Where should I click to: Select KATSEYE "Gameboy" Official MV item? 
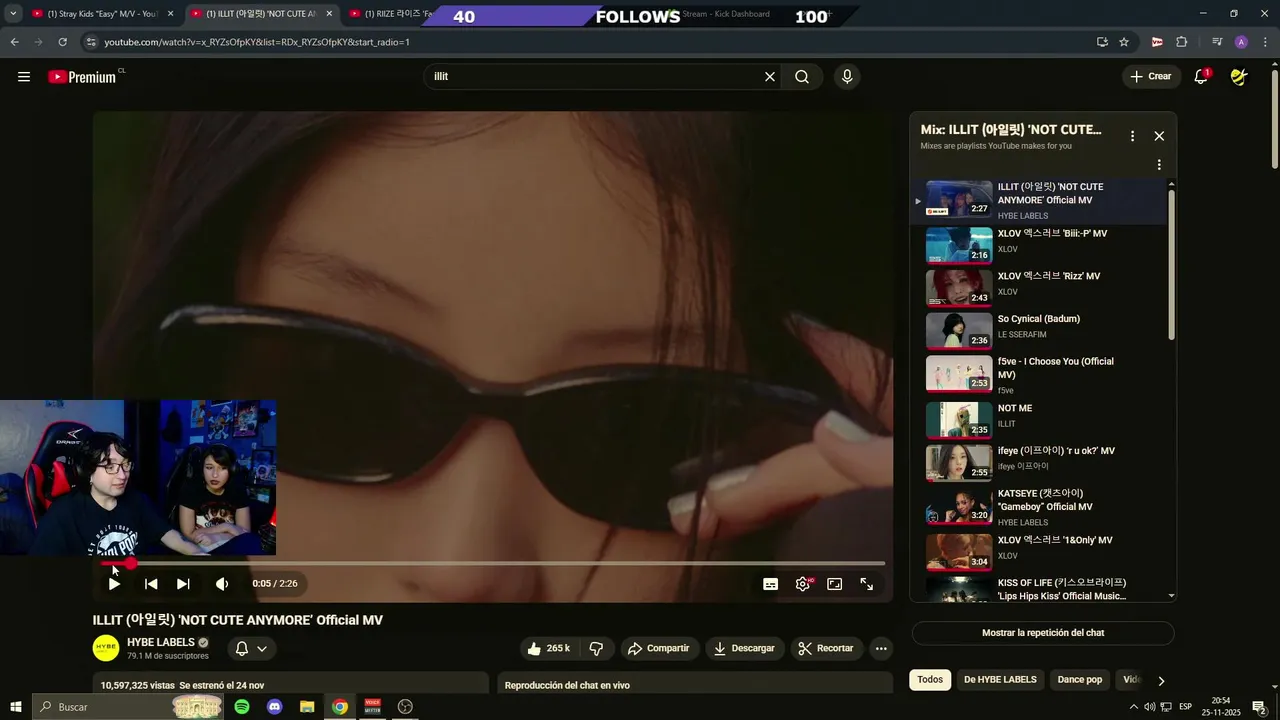(x=1038, y=507)
